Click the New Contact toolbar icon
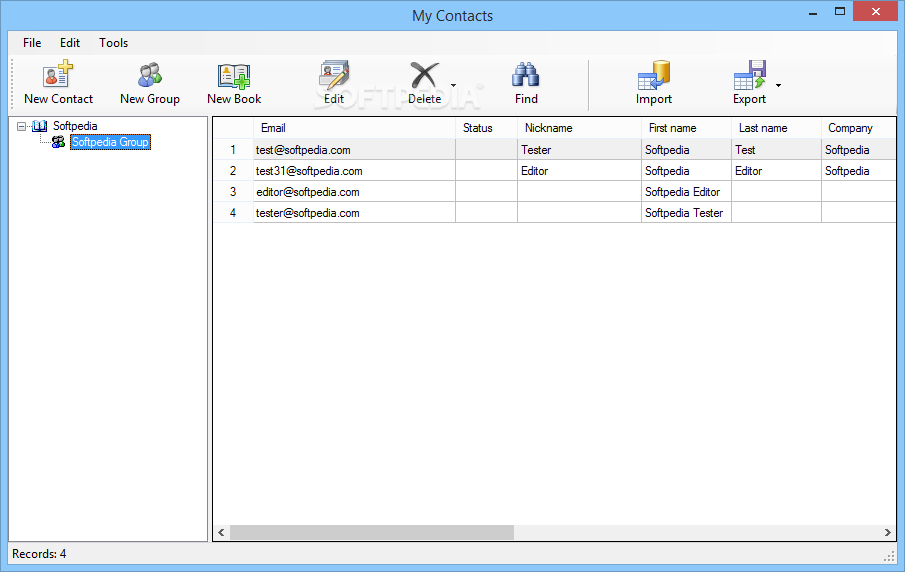Screen dimensions: 905x572 58,75
